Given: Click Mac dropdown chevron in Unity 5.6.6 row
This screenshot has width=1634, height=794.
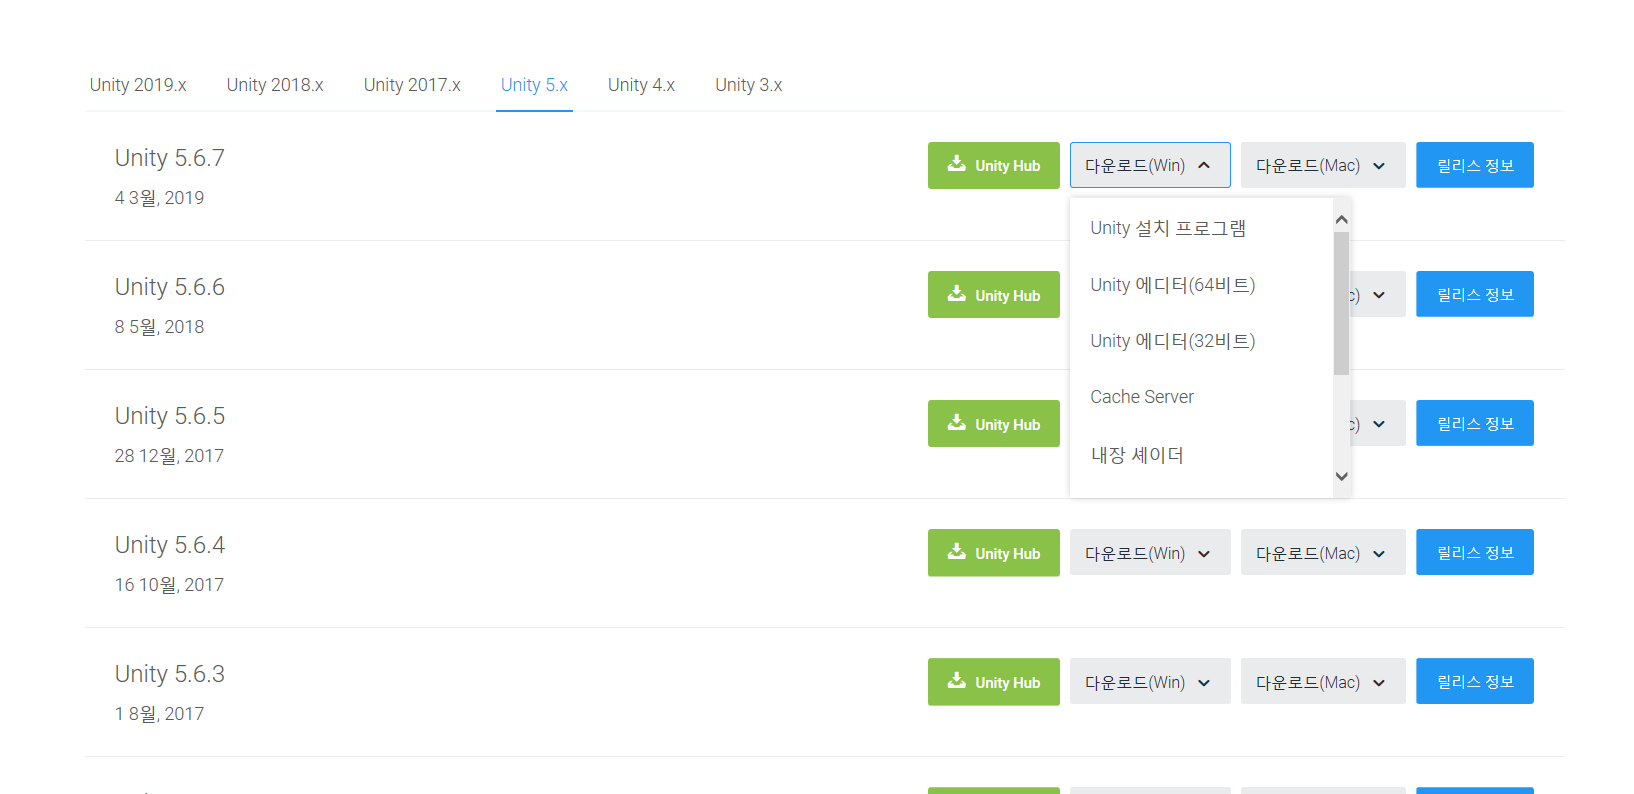Looking at the screenshot, I should [1379, 295].
